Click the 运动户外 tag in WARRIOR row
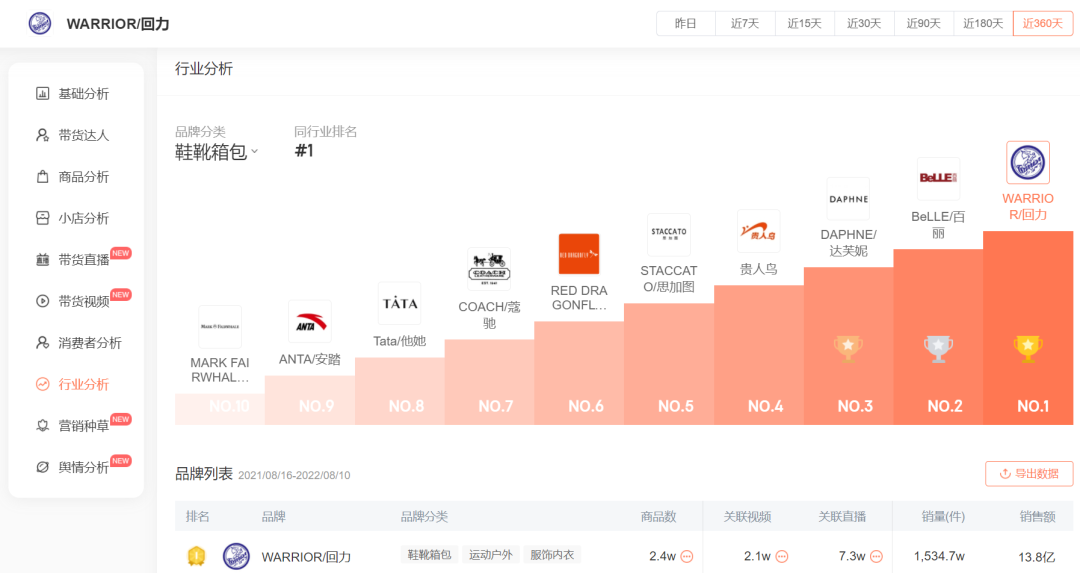This screenshot has width=1080, height=573. point(490,554)
